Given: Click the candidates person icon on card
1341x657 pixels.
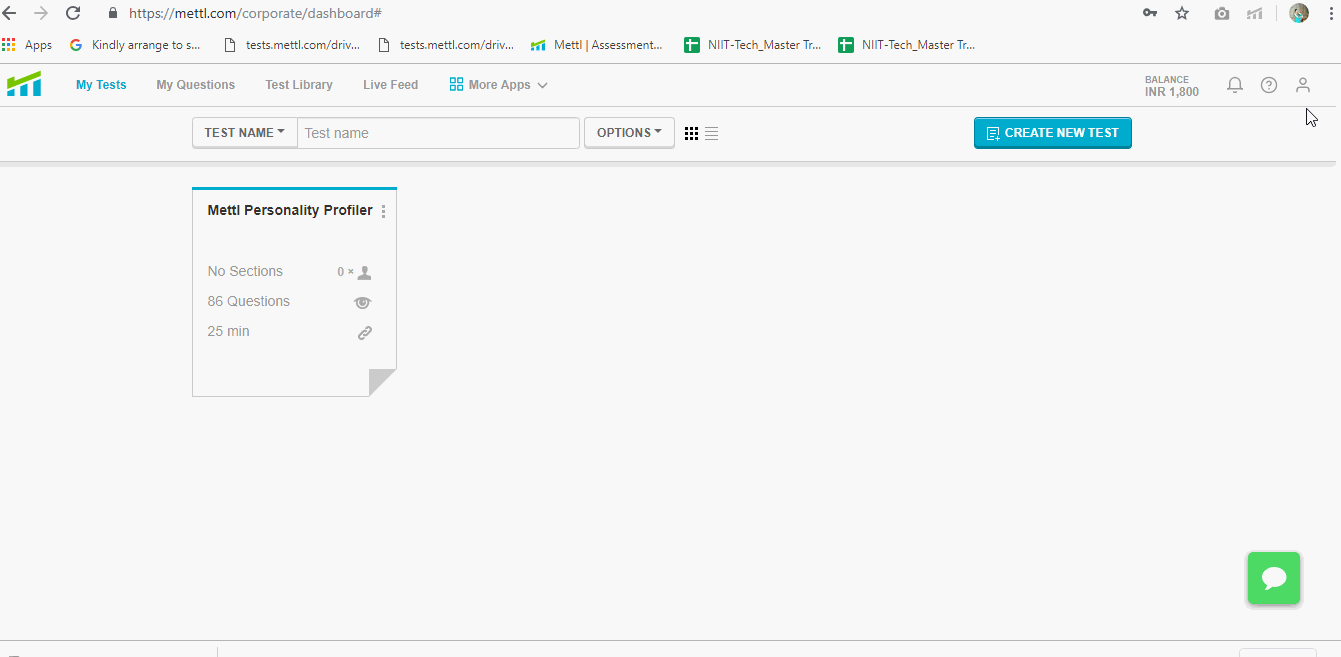Looking at the screenshot, I should pyautogui.click(x=364, y=272).
